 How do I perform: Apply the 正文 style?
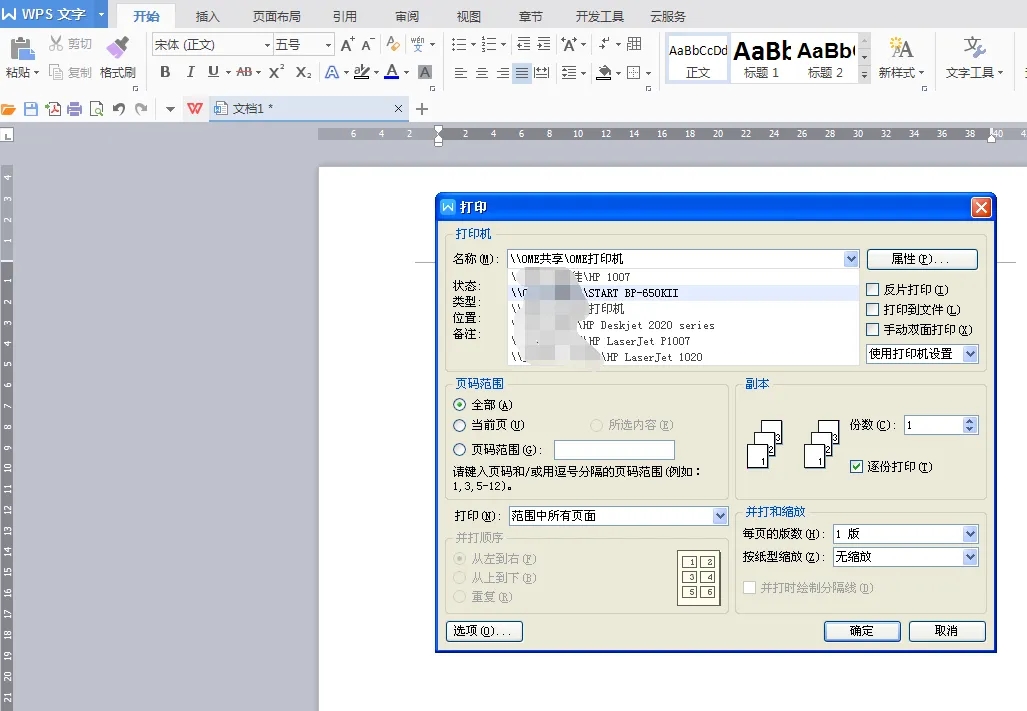pos(698,58)
